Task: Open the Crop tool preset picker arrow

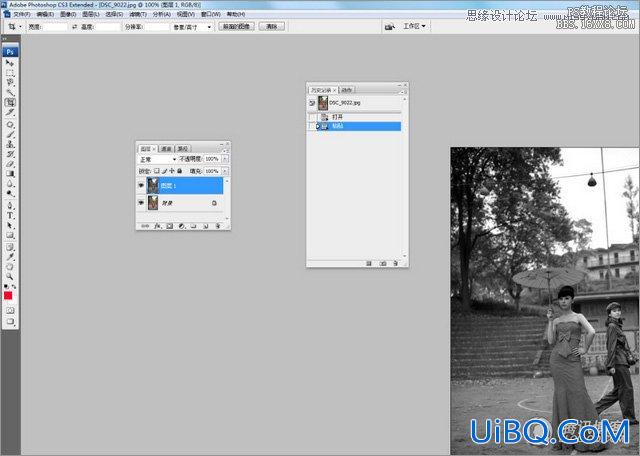Action: [20, 27]
